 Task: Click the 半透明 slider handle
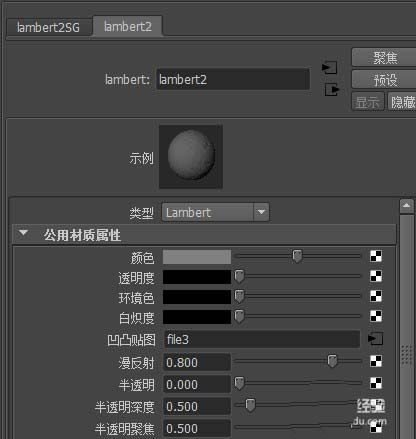[239, 383]
